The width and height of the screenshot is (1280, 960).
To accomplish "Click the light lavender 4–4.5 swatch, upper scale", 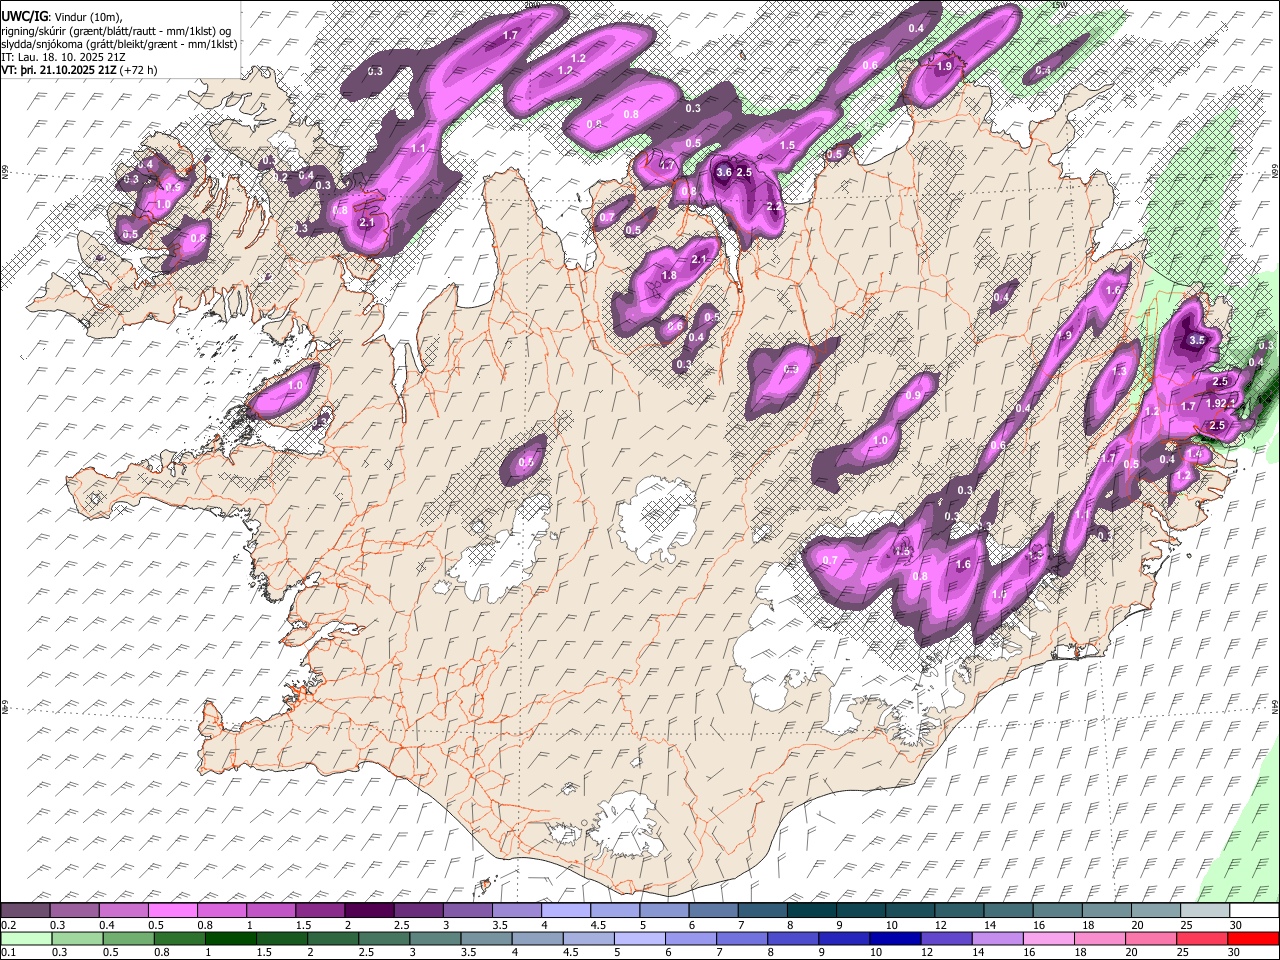I will point(565,910).
